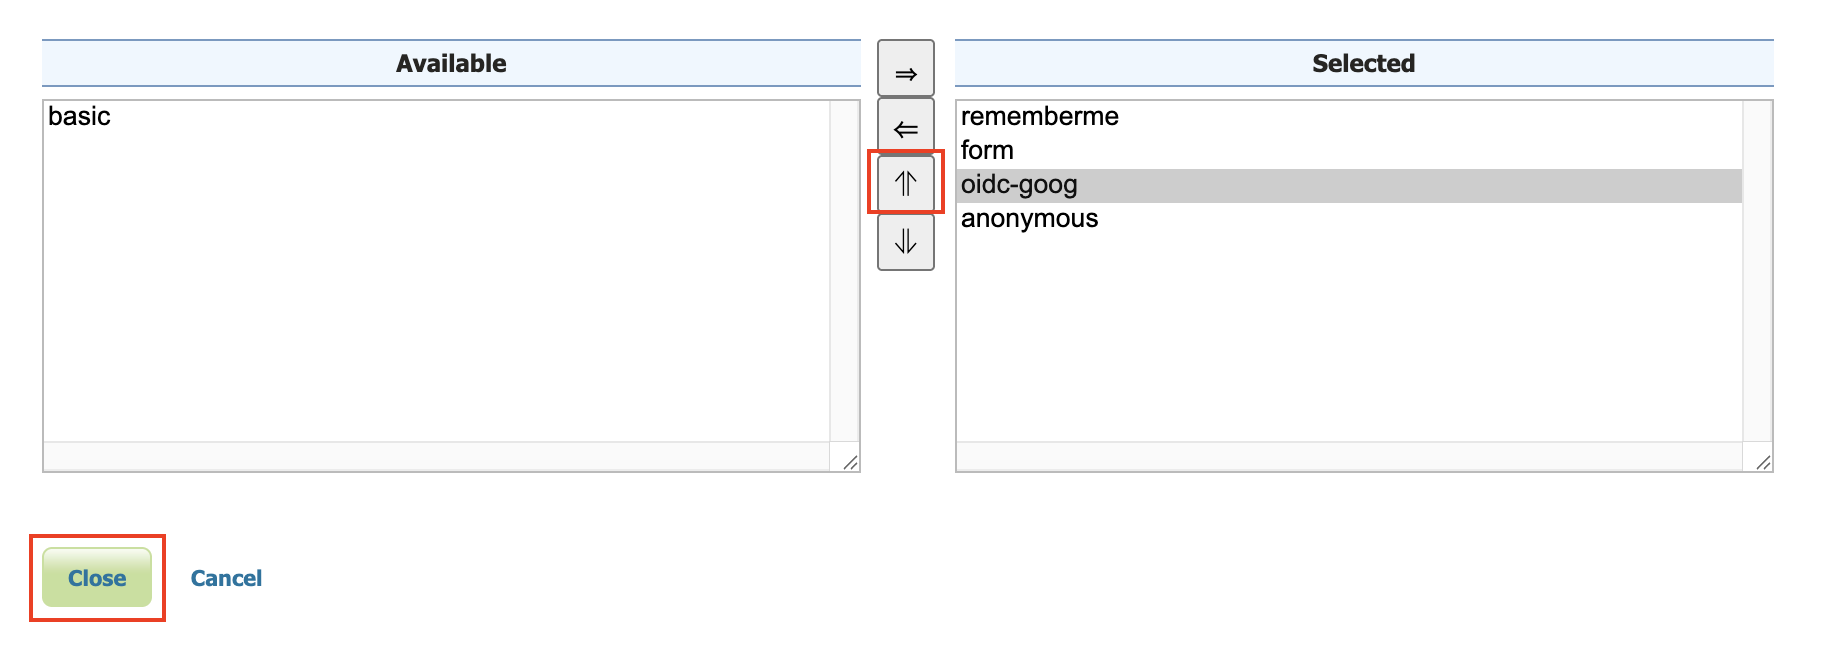Click the resize grip of the Available list

[849, 461]
